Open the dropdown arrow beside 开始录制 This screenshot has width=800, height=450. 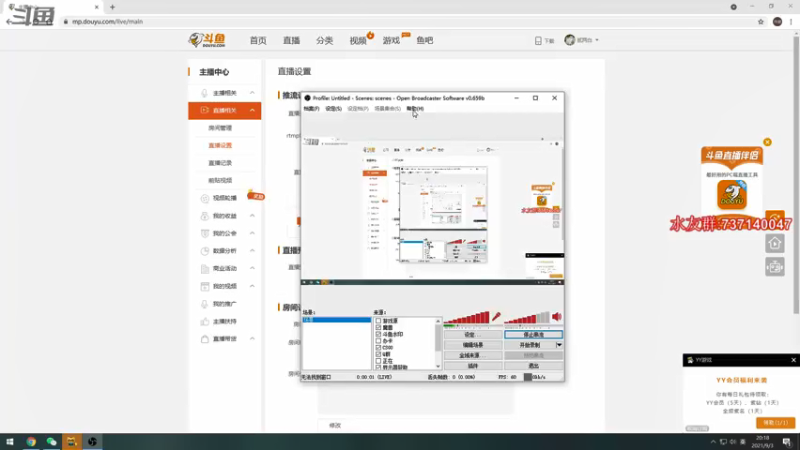559,345
